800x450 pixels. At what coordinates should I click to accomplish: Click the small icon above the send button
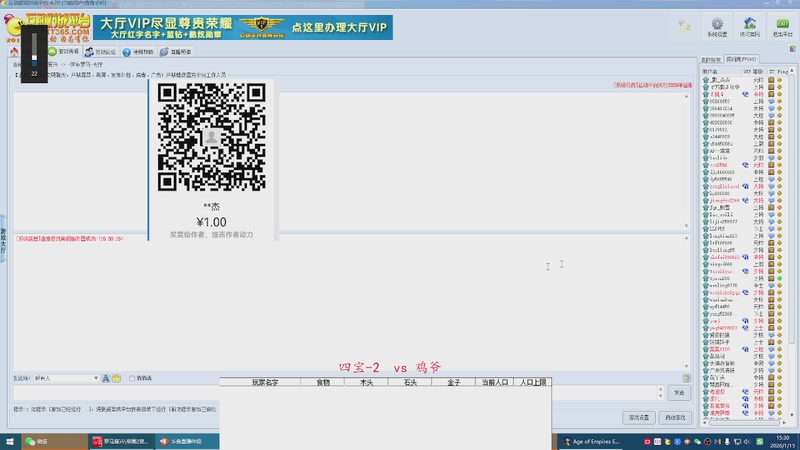(686, 378)
